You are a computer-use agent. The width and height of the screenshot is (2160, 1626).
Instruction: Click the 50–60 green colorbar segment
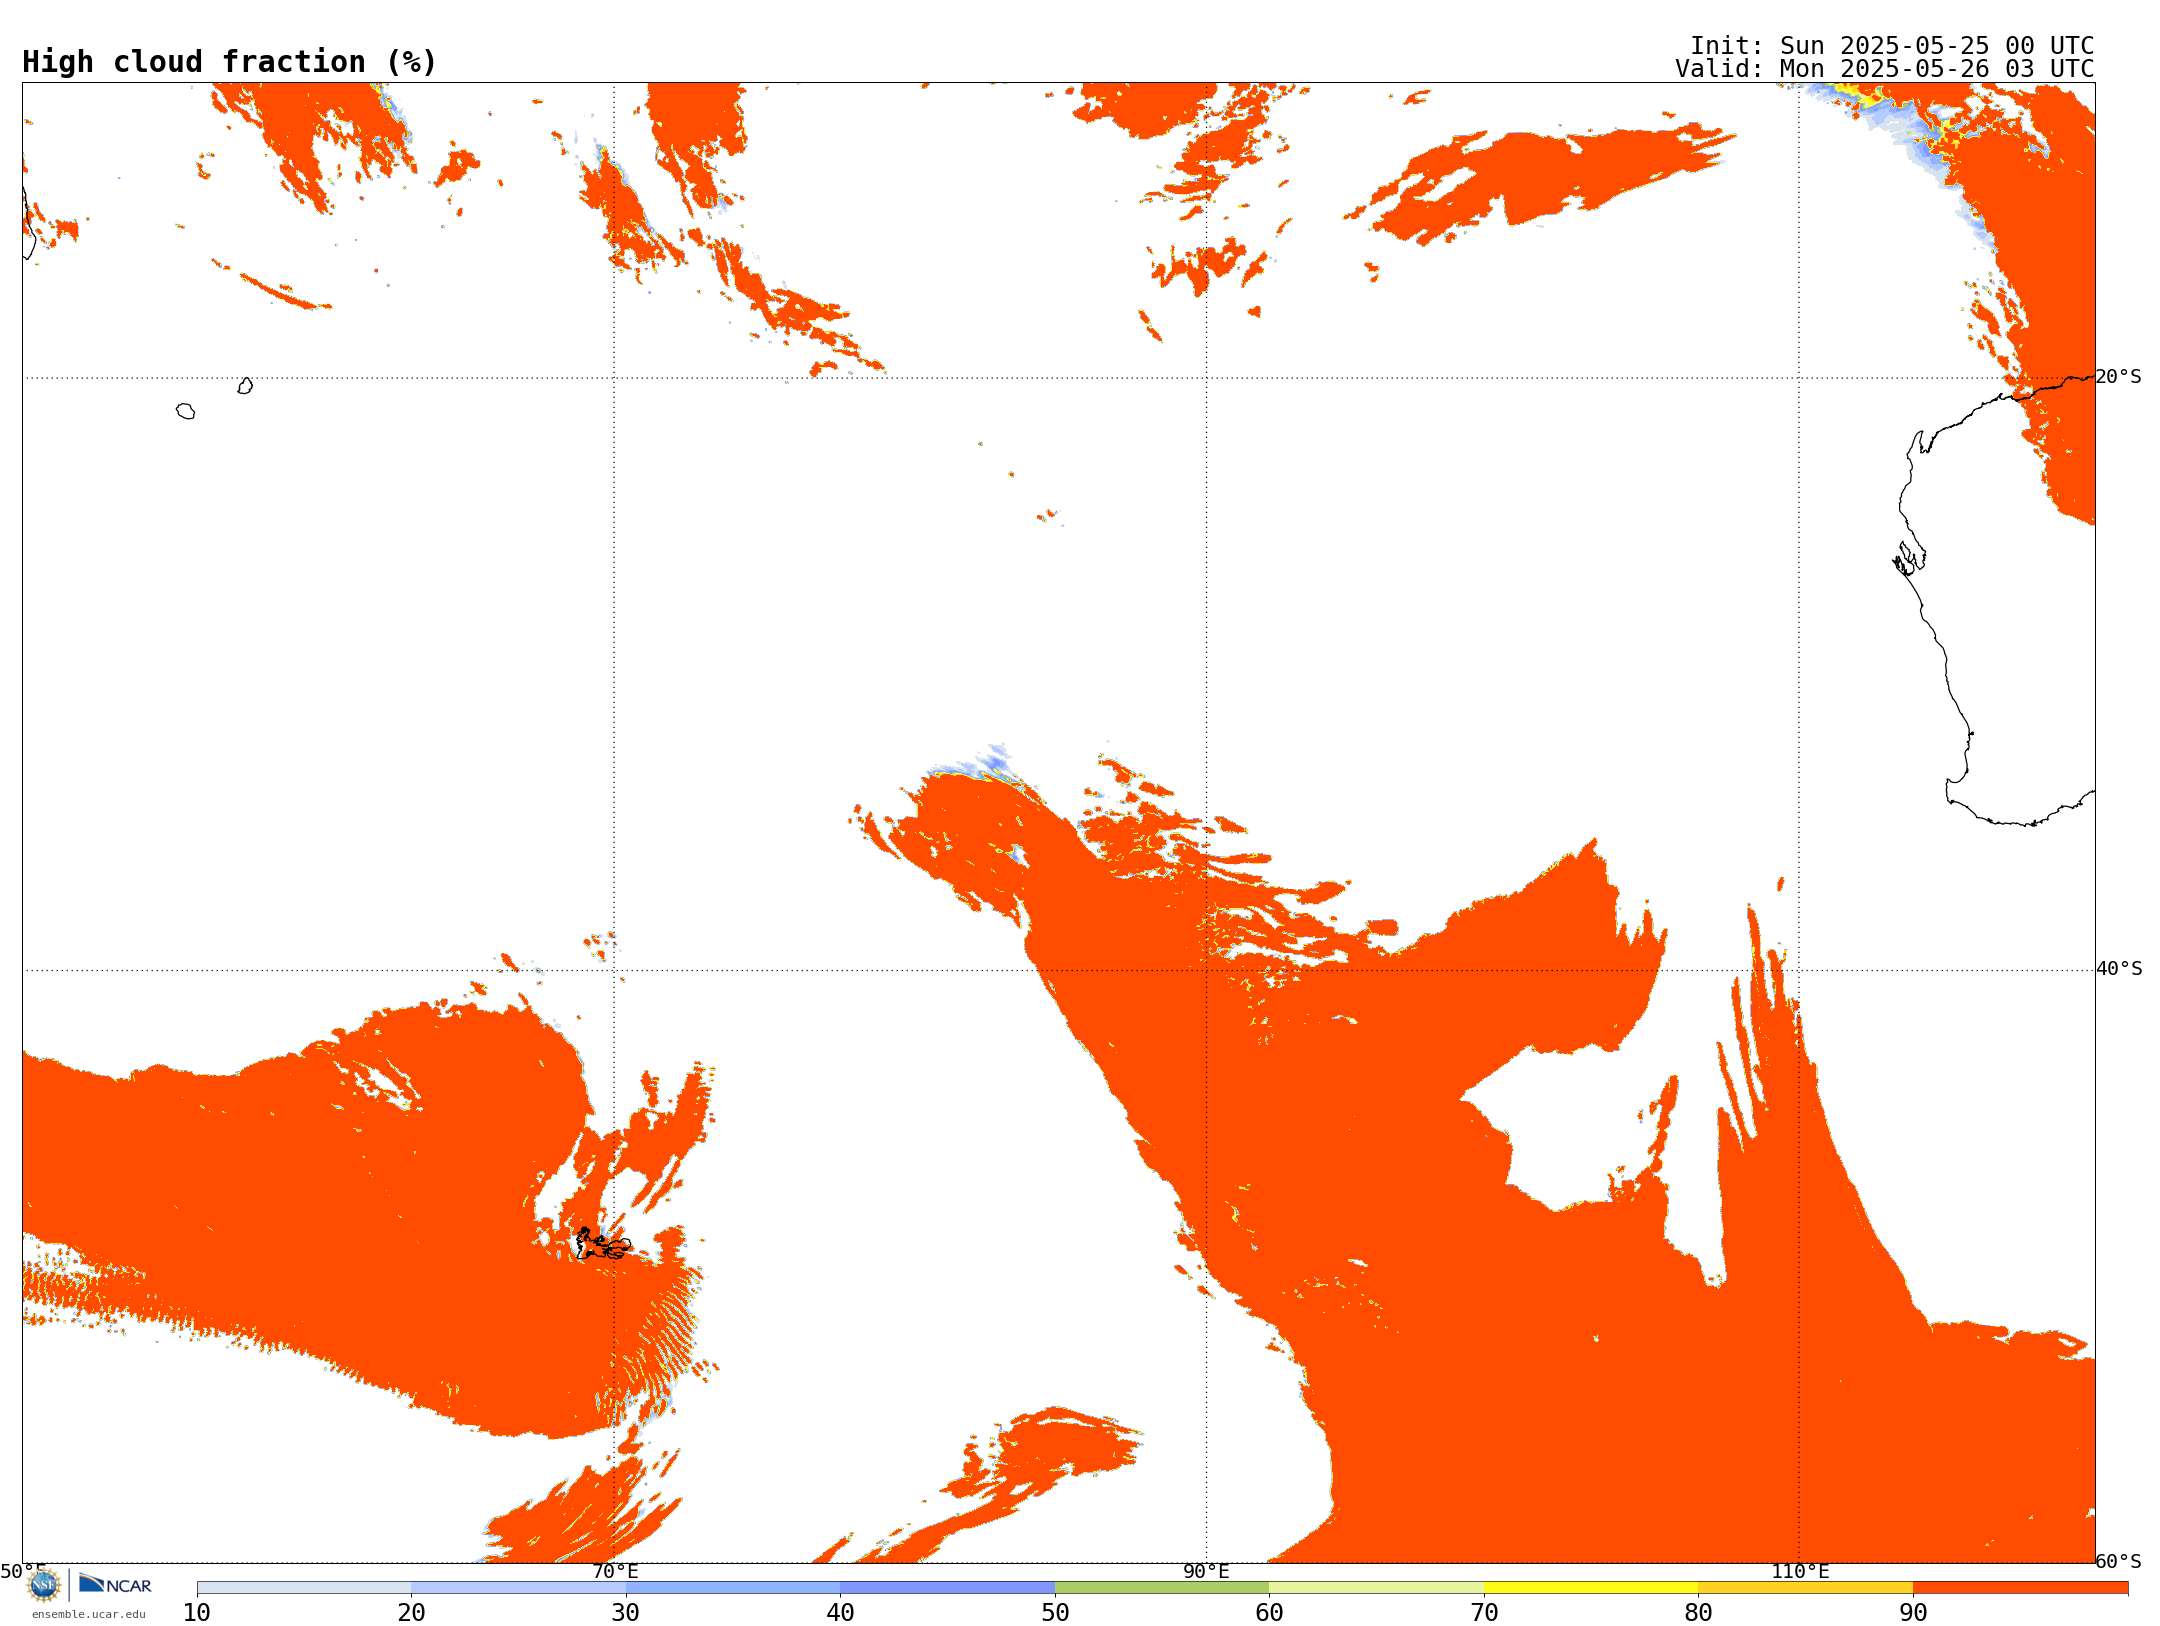pyautogui.click(x=1162, y=1588)
